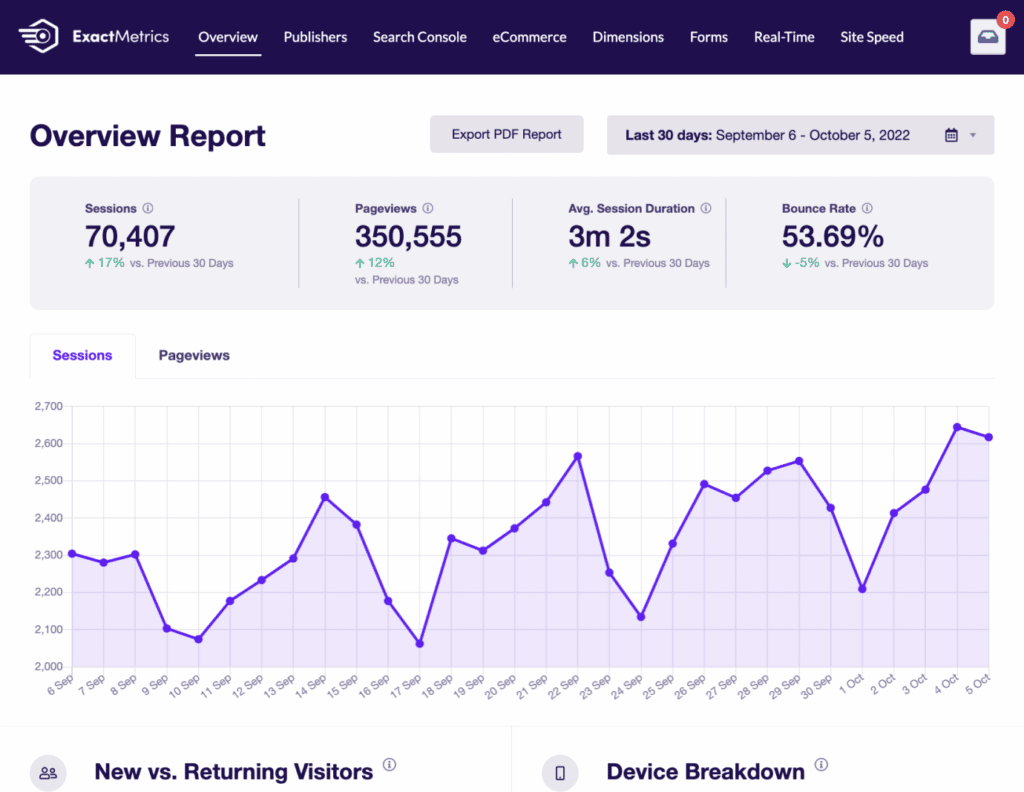Click the visitors people icon
The width and height of the screenshot is (1024, 792).
click(x=48, y=772)
